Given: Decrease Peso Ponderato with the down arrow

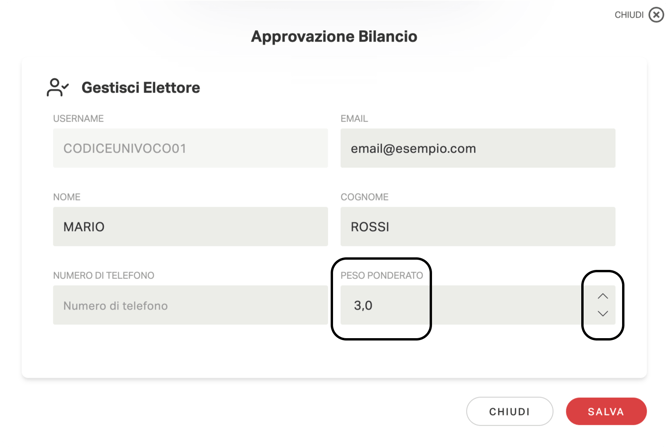Looking at the screenshot, I should tap(602, 314).
